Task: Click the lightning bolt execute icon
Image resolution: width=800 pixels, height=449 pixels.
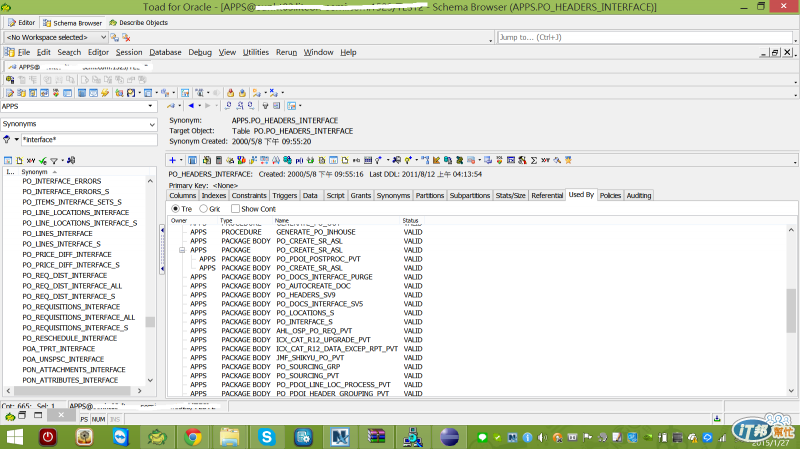Action: click(105, 93)
